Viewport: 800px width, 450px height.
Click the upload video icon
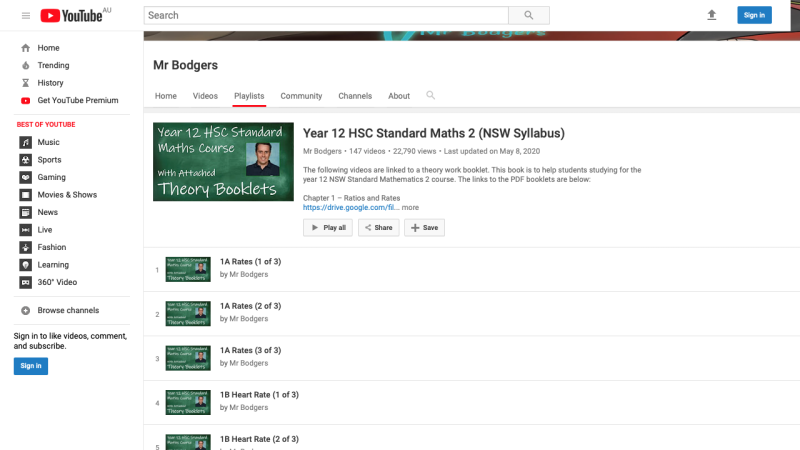pyautogui.click(x=712, y=15)
